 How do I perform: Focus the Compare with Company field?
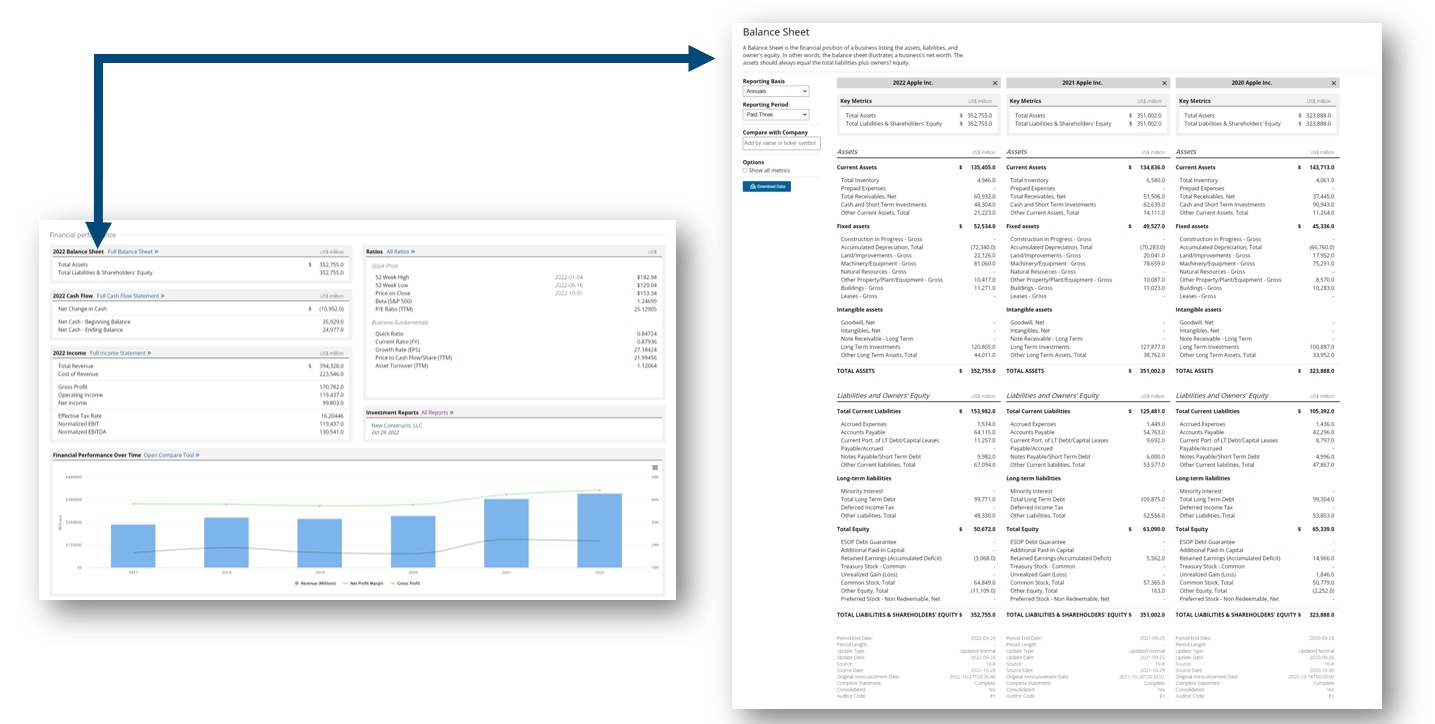(x=781, y=143)
